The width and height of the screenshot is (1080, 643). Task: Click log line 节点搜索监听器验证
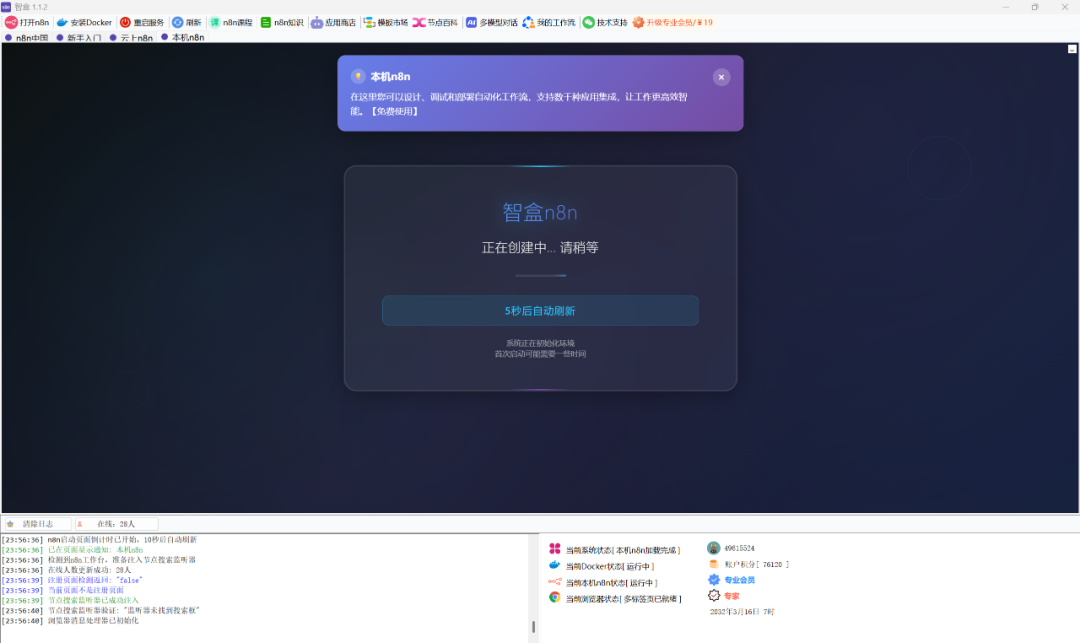click(101, 611)
